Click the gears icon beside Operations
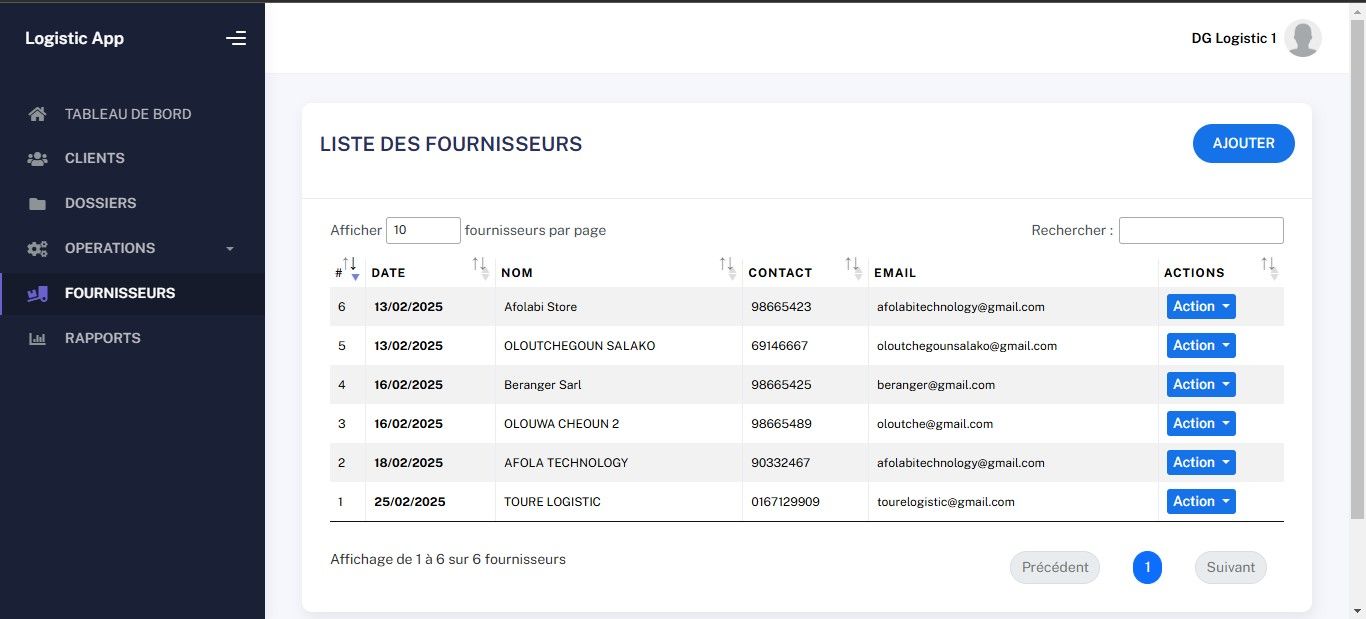 point(37,248)
